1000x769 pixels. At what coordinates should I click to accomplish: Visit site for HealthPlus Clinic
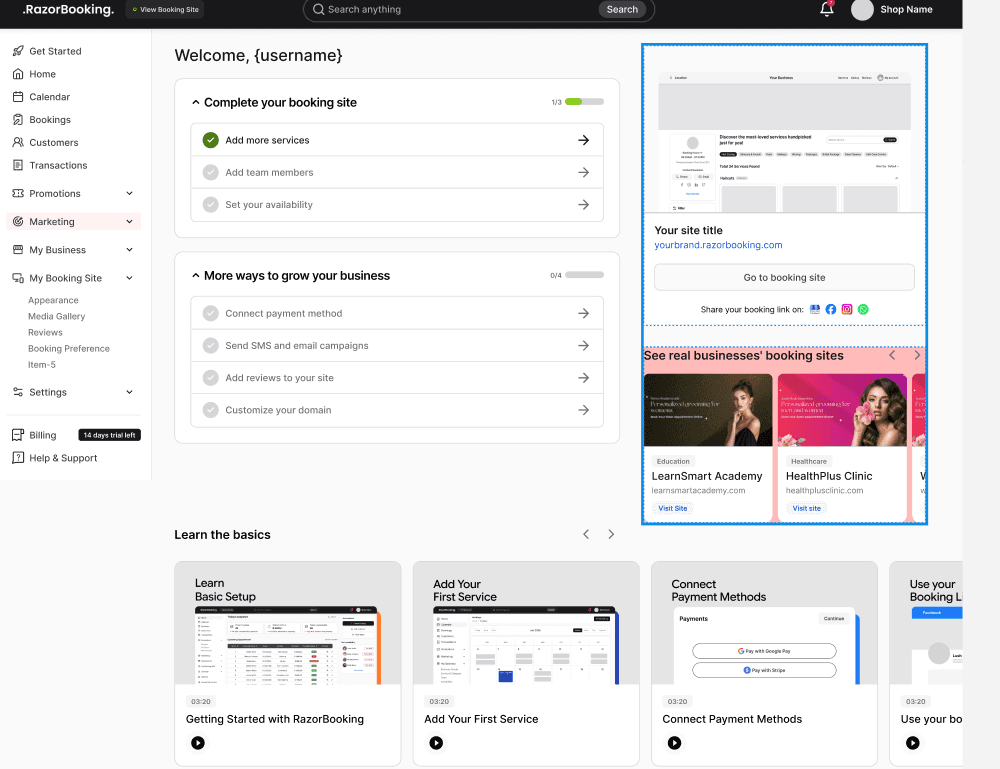[x=806, y=508]
